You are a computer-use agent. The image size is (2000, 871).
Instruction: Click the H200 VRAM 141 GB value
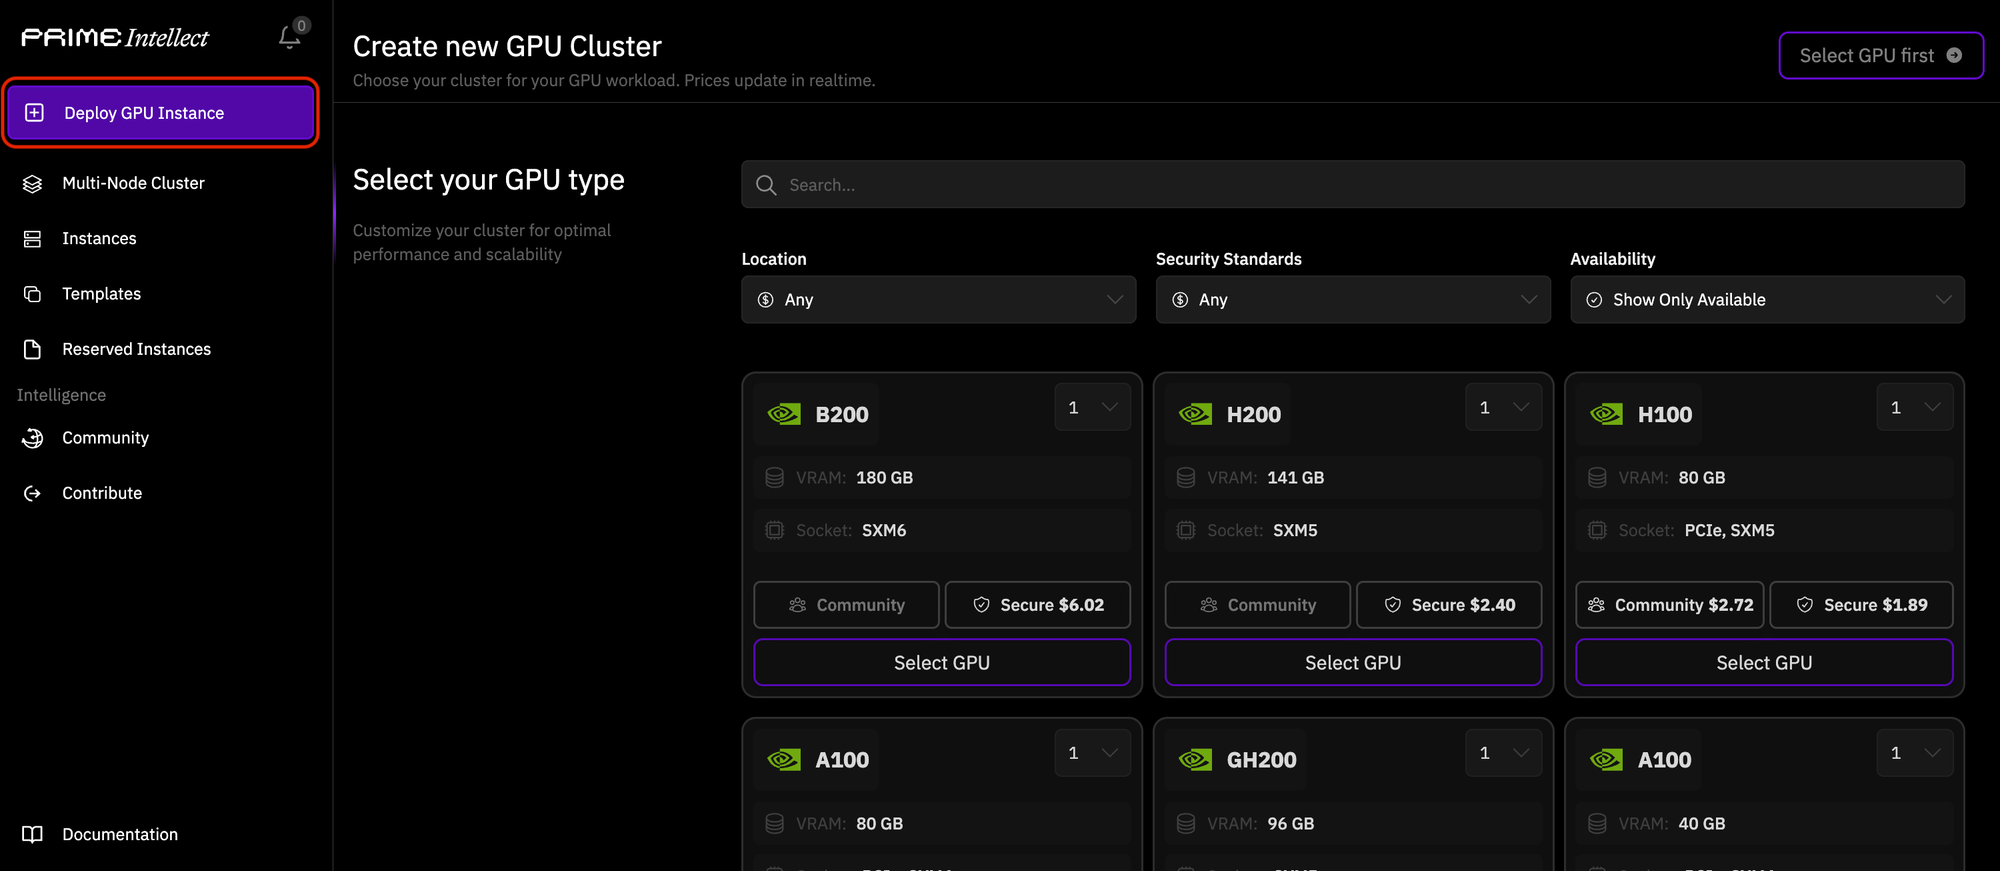[1295, 478]
